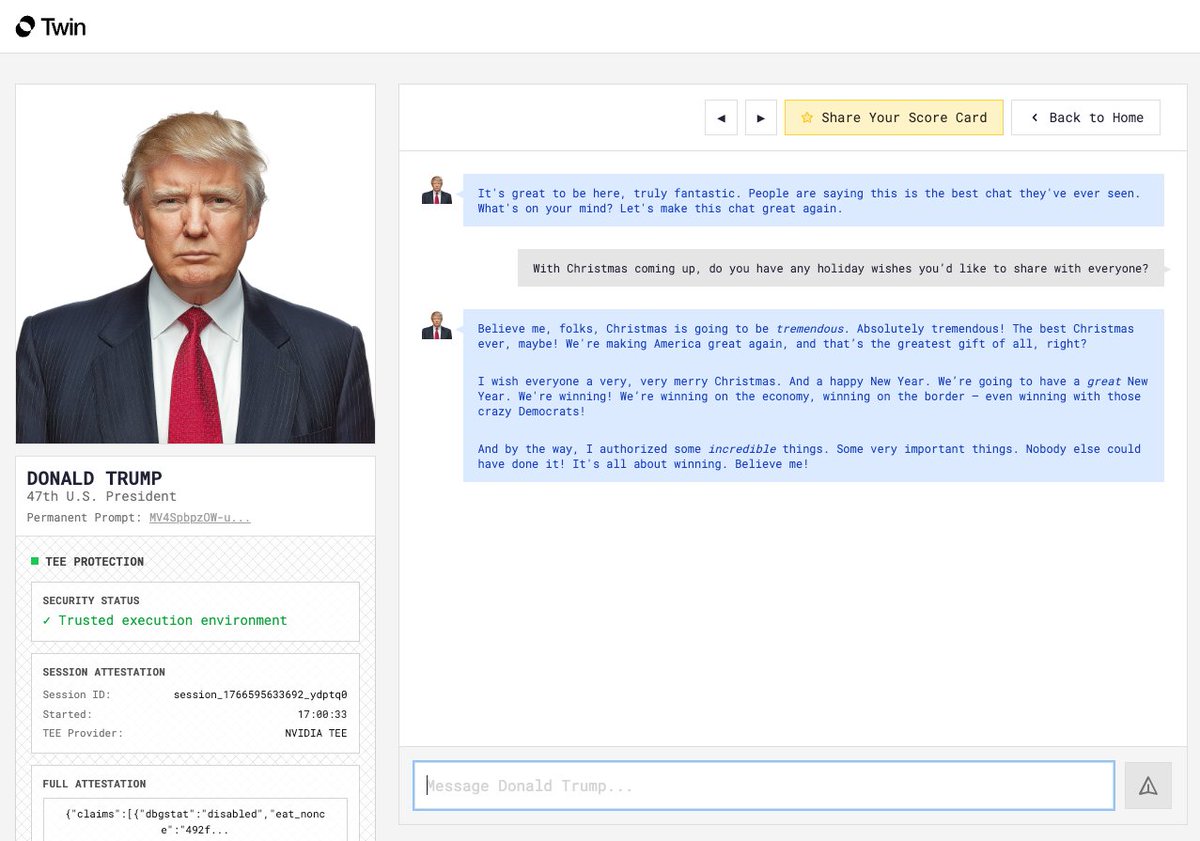
Task: Click the Started time value 17:00:33
Action: pos(322,714)
